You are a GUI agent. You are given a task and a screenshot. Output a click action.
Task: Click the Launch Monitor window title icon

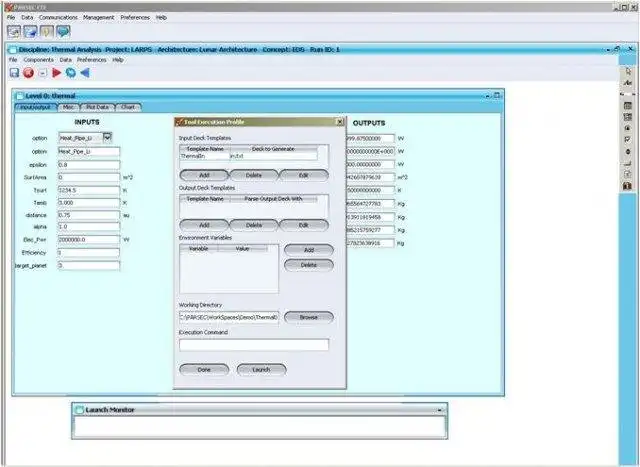[80, 409]
